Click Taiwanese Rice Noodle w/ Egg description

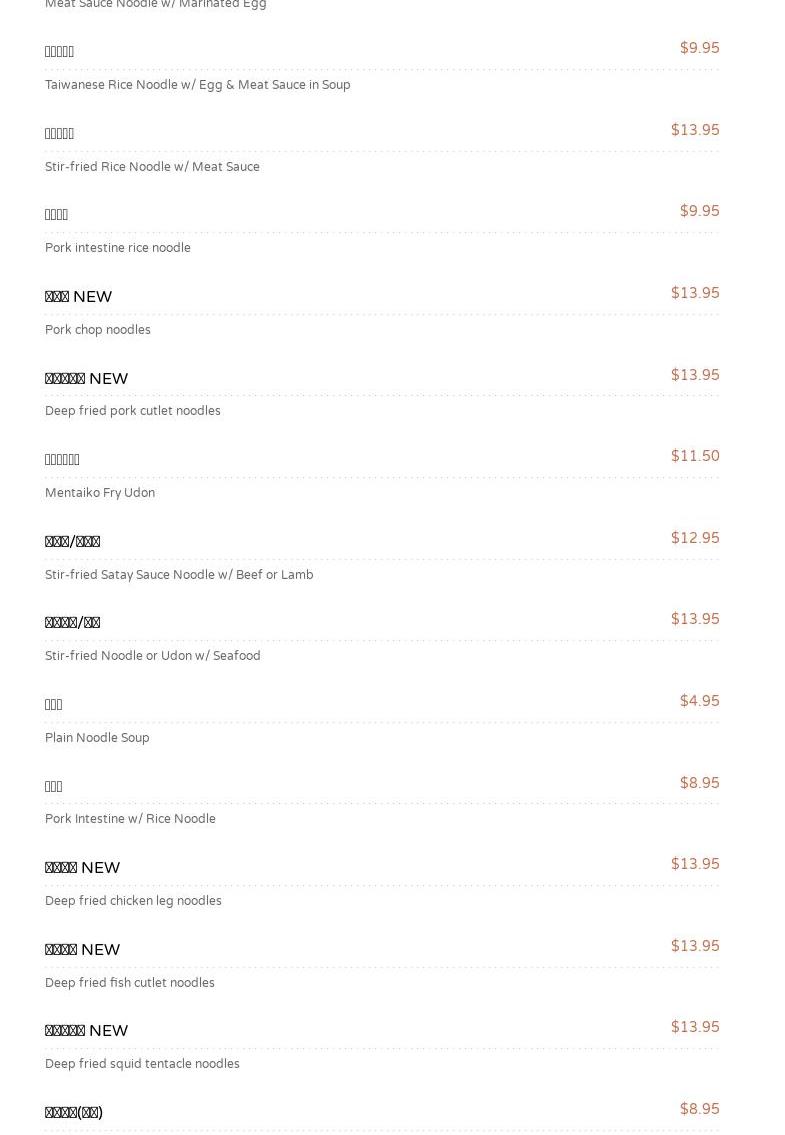coord(197,85)
